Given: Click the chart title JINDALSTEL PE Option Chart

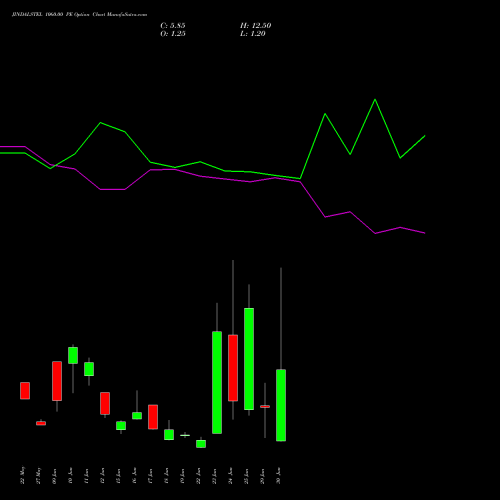Looking at the screenshot, I should click(x=79, y=15).
